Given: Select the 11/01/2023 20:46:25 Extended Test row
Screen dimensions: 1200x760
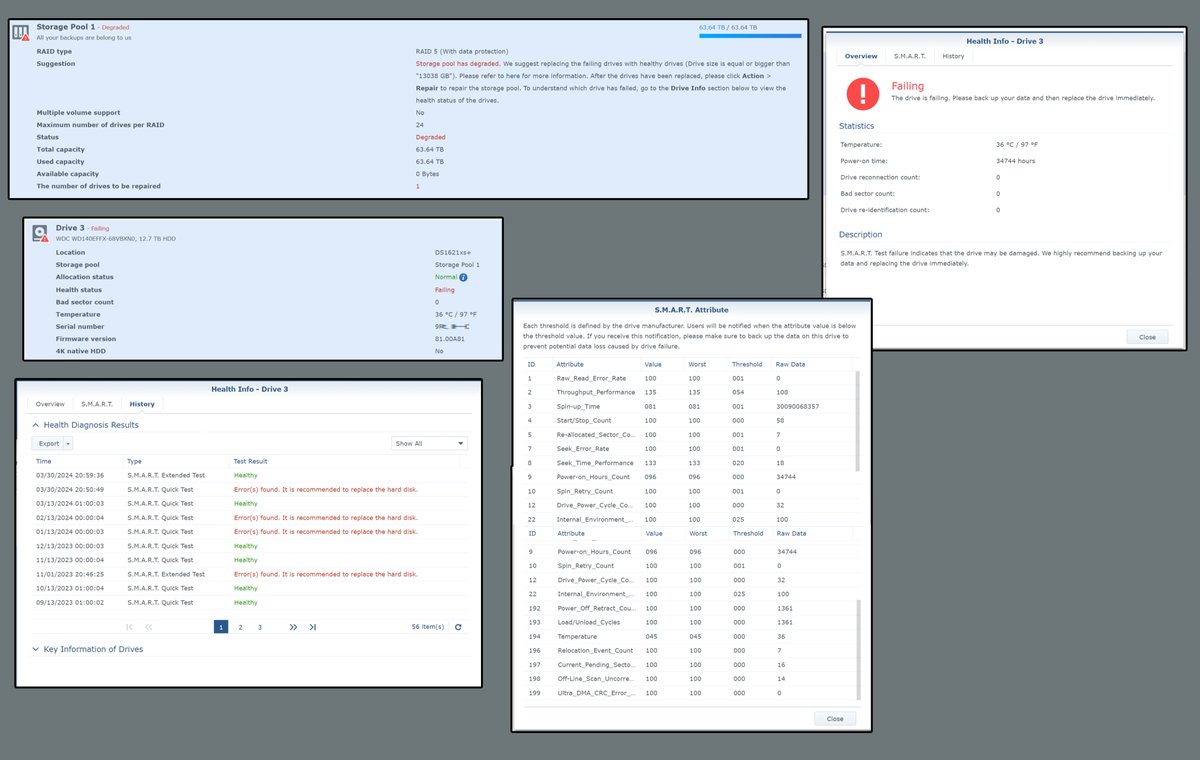Looking at the screenshot, I should point(248,574).
